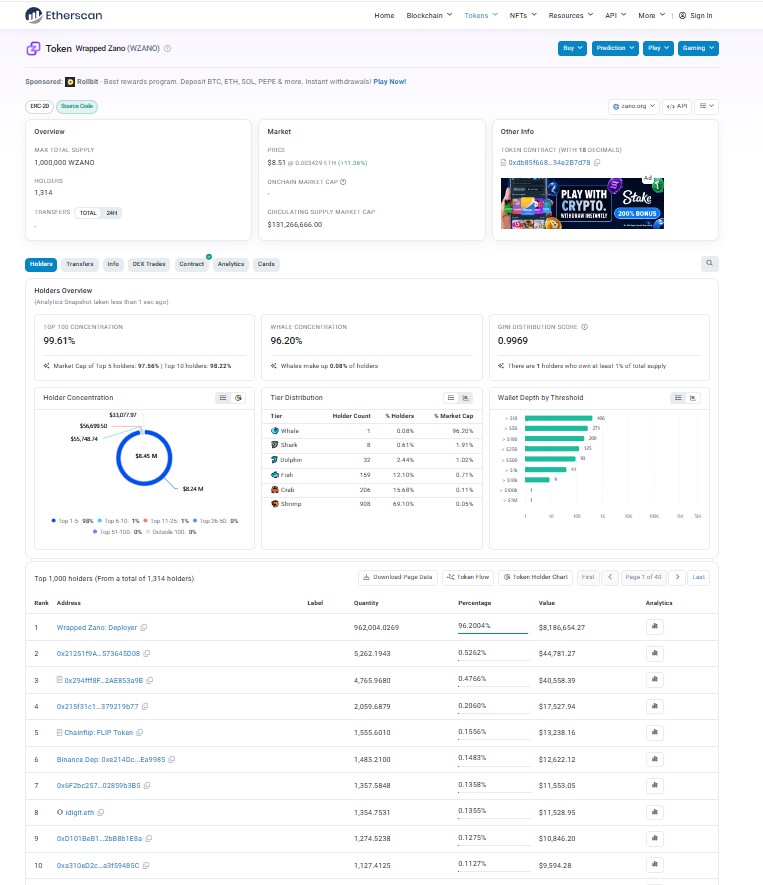Open analytics for Chainflip: FLIP Token row

click(x=655, y=733)
